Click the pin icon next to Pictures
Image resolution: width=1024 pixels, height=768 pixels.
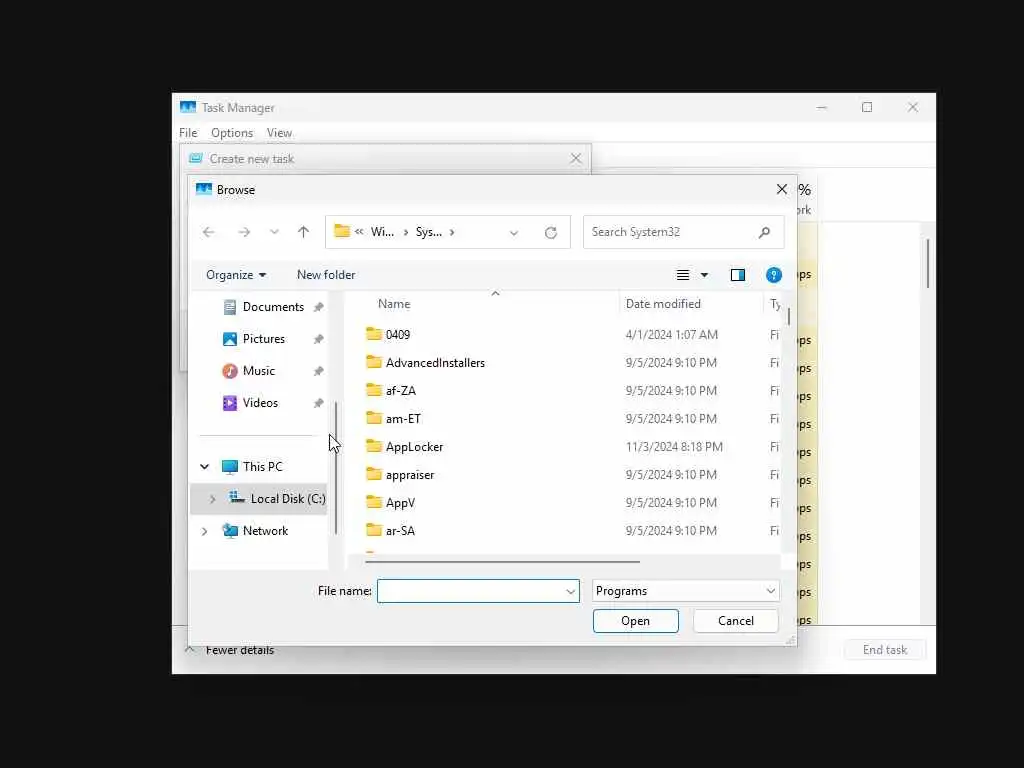tap(318, 339)
